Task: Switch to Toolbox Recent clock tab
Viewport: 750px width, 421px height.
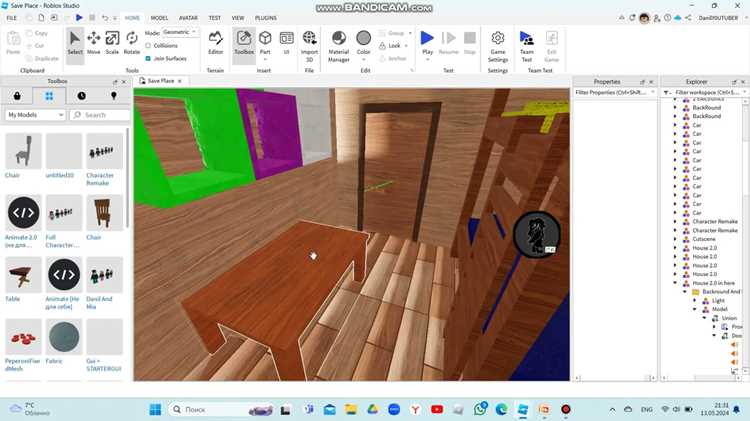Action: 81,96
